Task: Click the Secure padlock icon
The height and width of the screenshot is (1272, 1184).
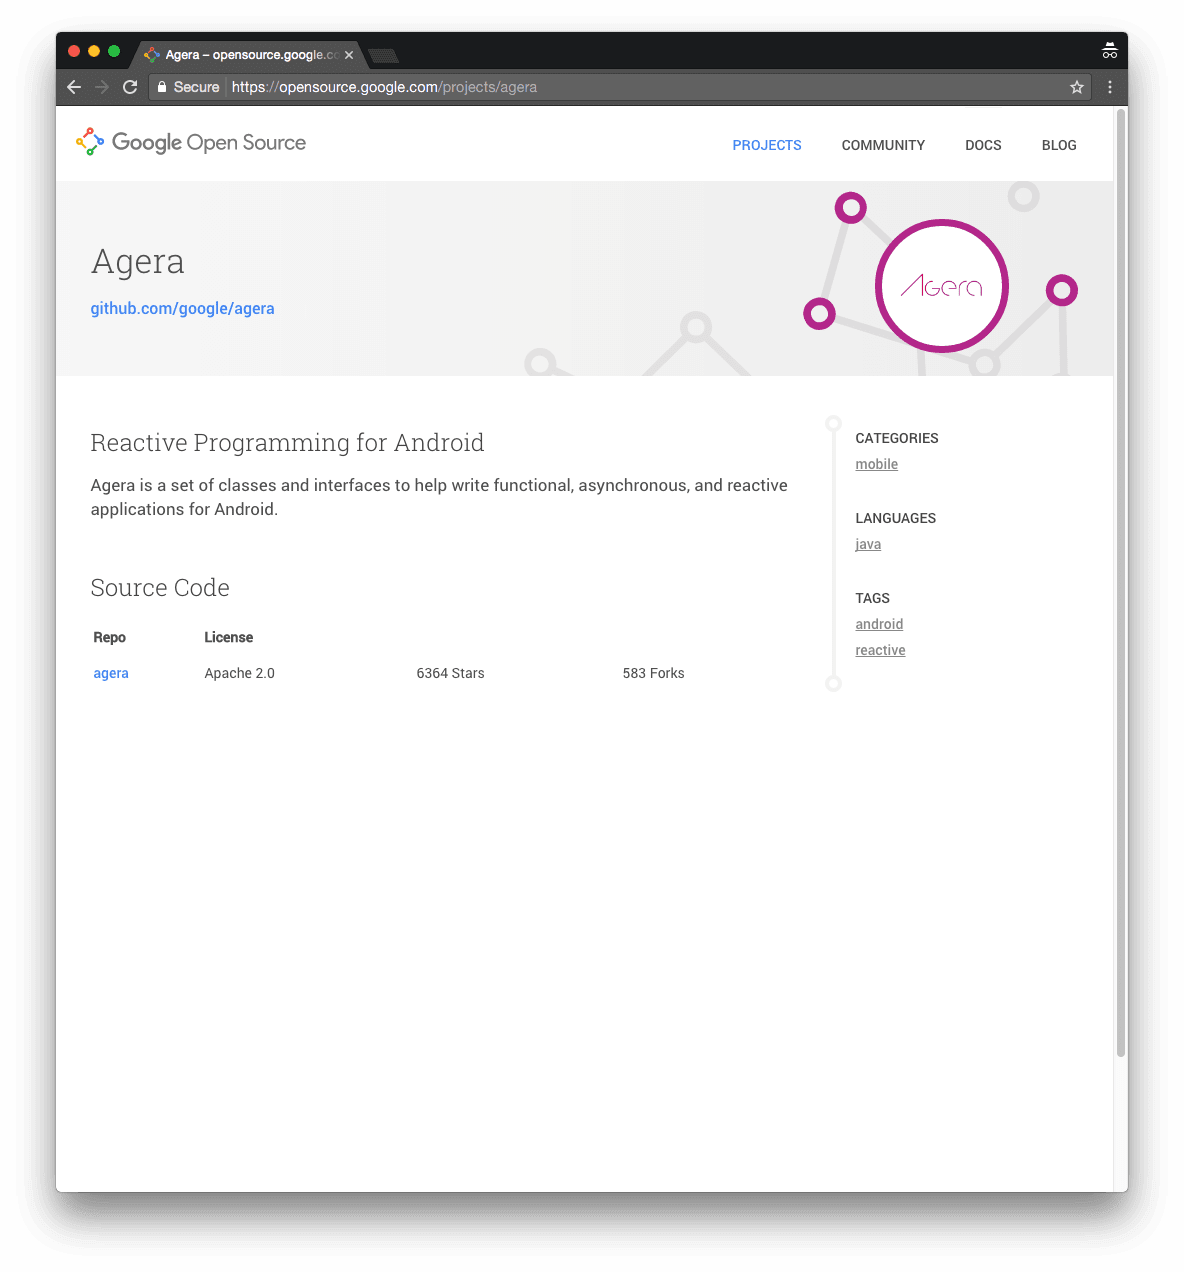Action: point(162,87)
